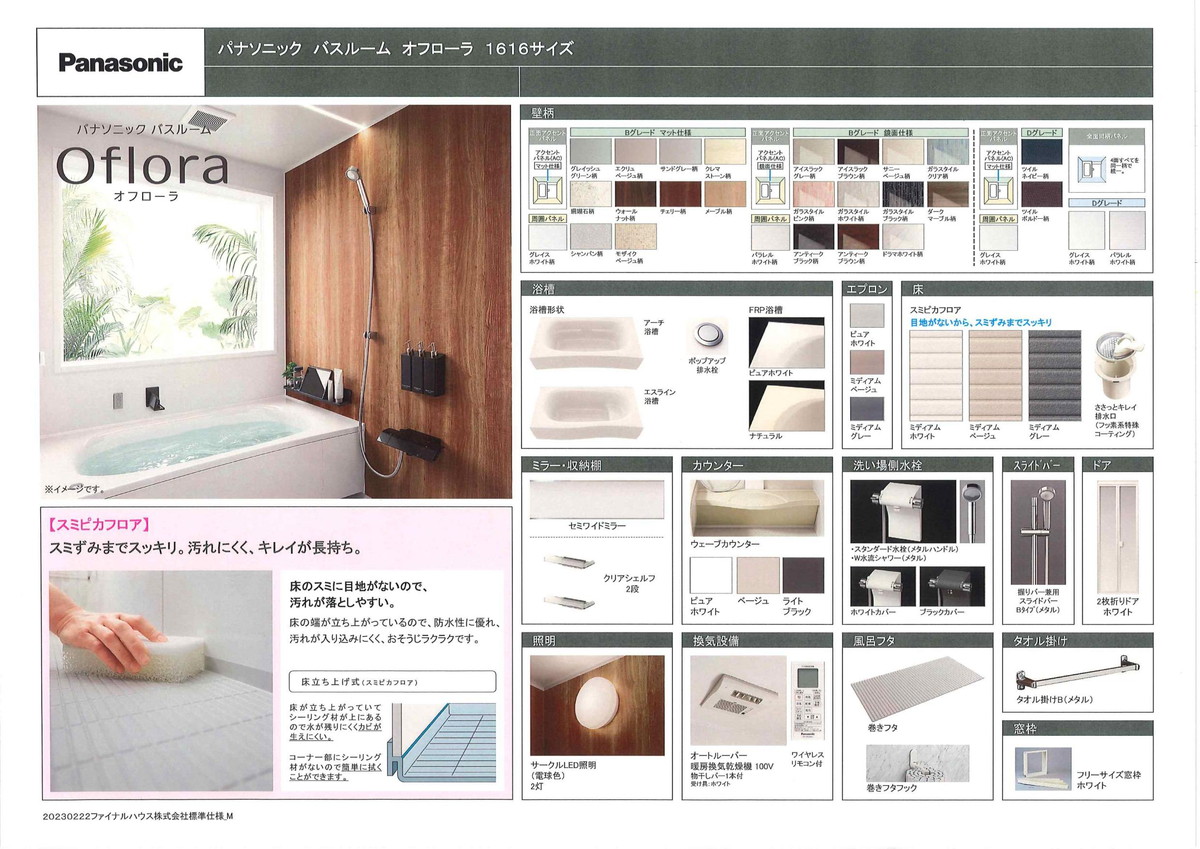Select the グレイッシュグリーン柄 wall swatch
Image resolution: width=1200 pixels, height=849 pixels.
point(589,151)
